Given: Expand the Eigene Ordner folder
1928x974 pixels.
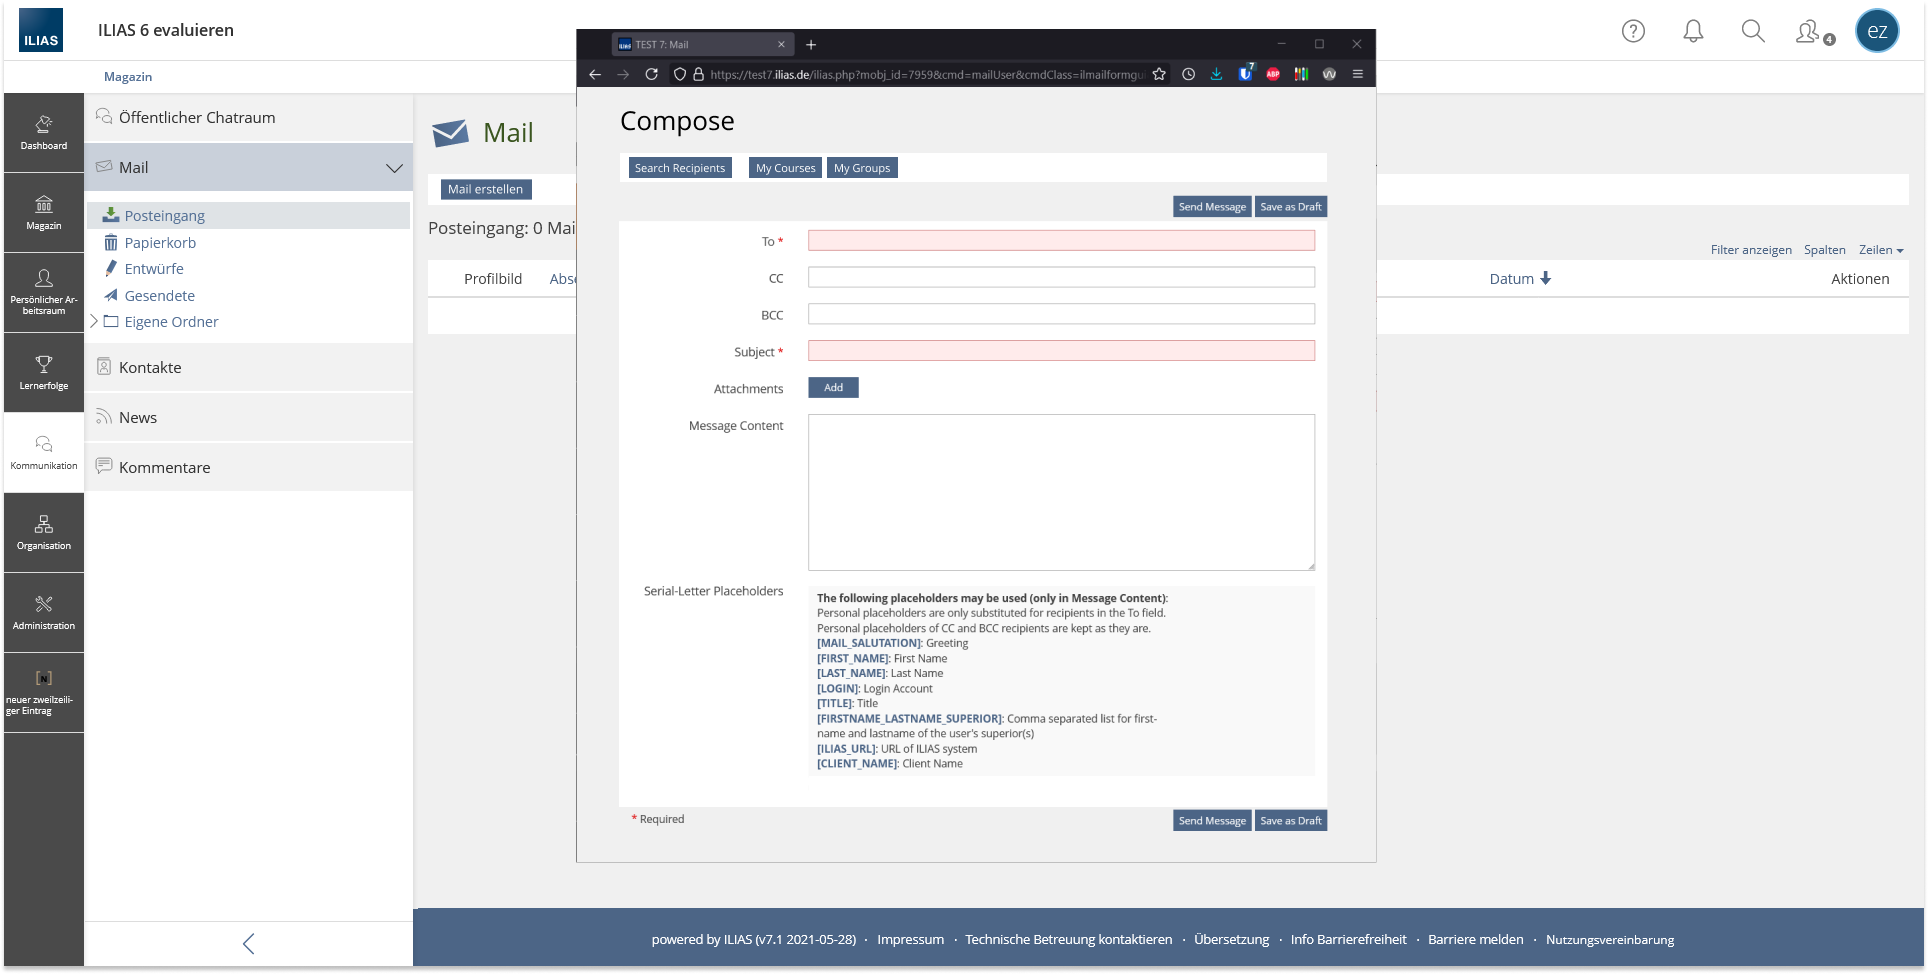Looking at the screenshot, I should pyautogui.click(x=94, y=322).
